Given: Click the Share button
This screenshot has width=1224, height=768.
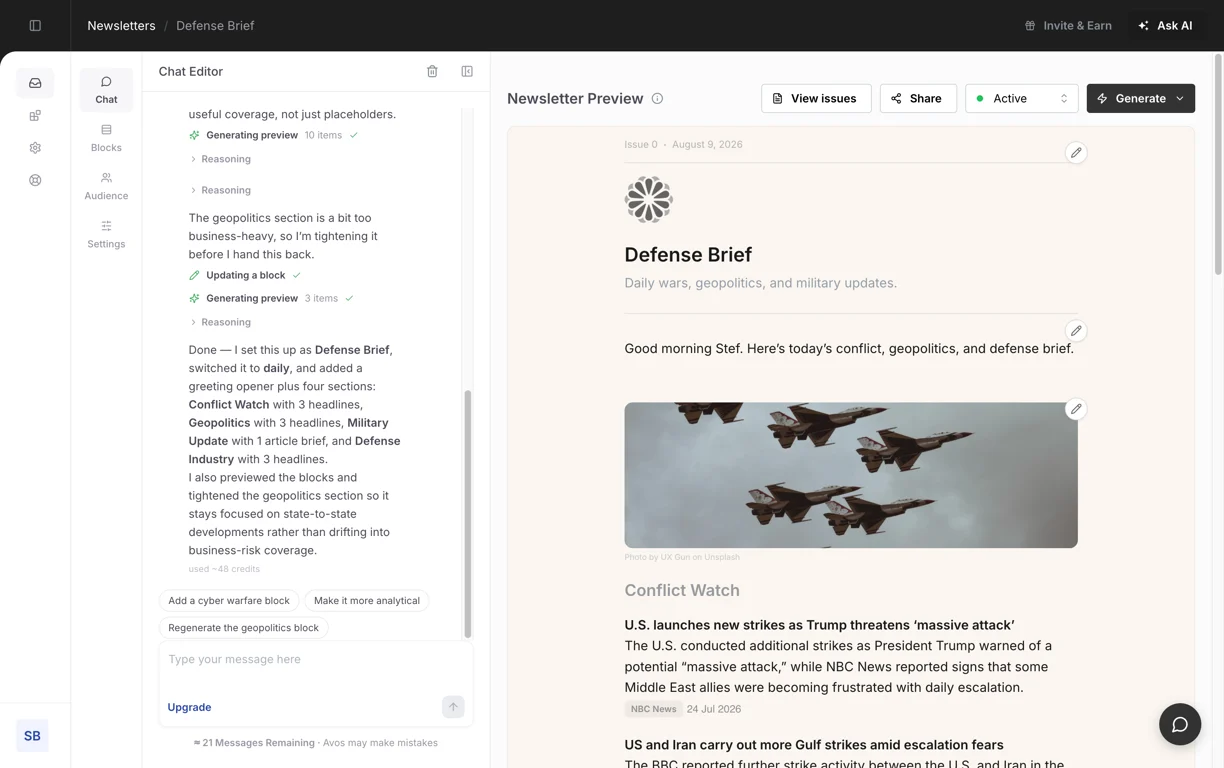Looking at the screenshot, I should click(x=918, y=98).
